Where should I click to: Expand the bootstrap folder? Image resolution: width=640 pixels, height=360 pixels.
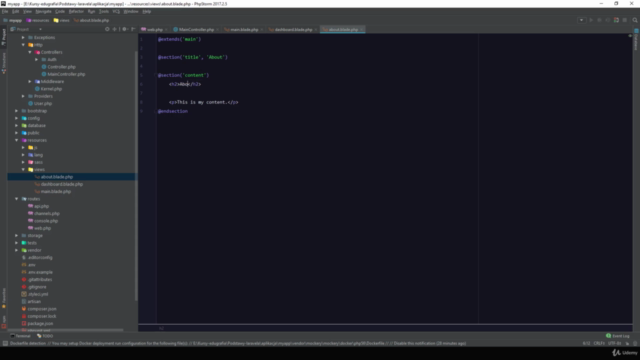pos(17,111)
